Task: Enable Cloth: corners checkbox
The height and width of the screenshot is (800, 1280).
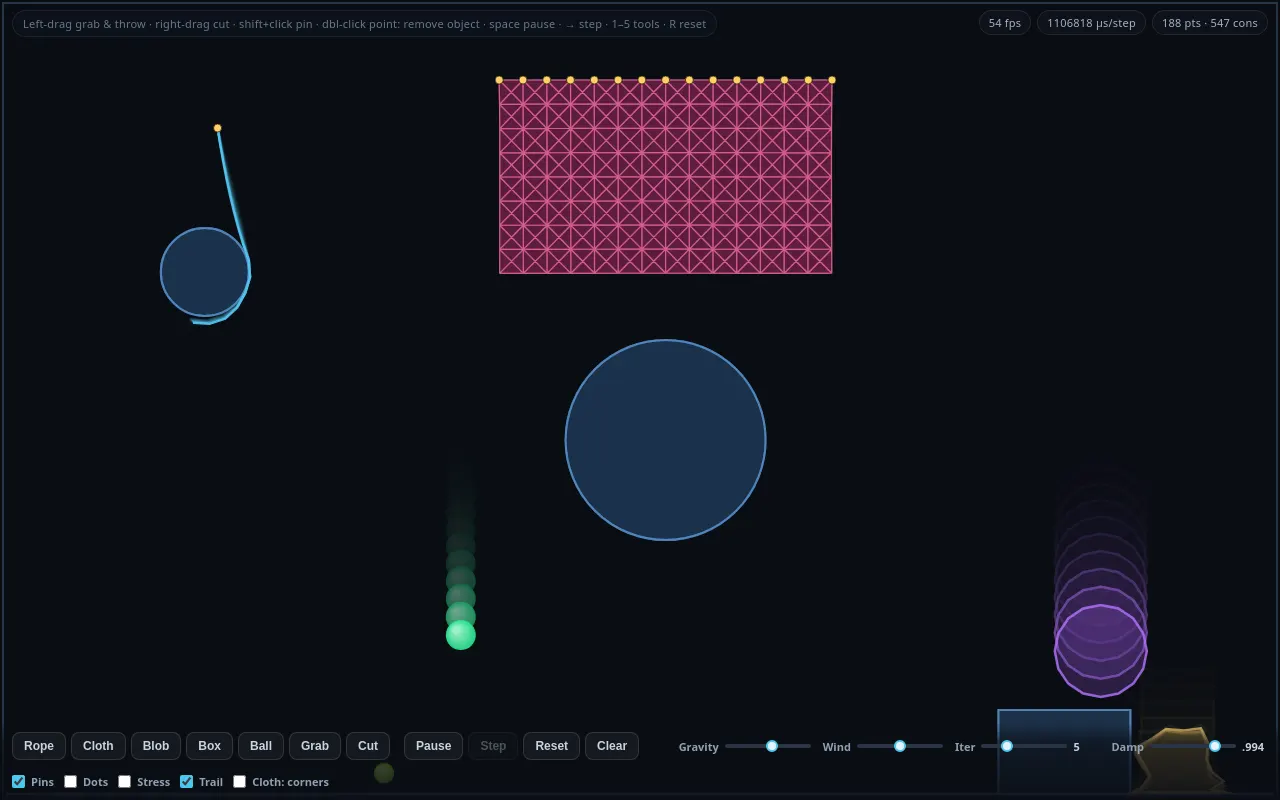Action: coord(240,782)
